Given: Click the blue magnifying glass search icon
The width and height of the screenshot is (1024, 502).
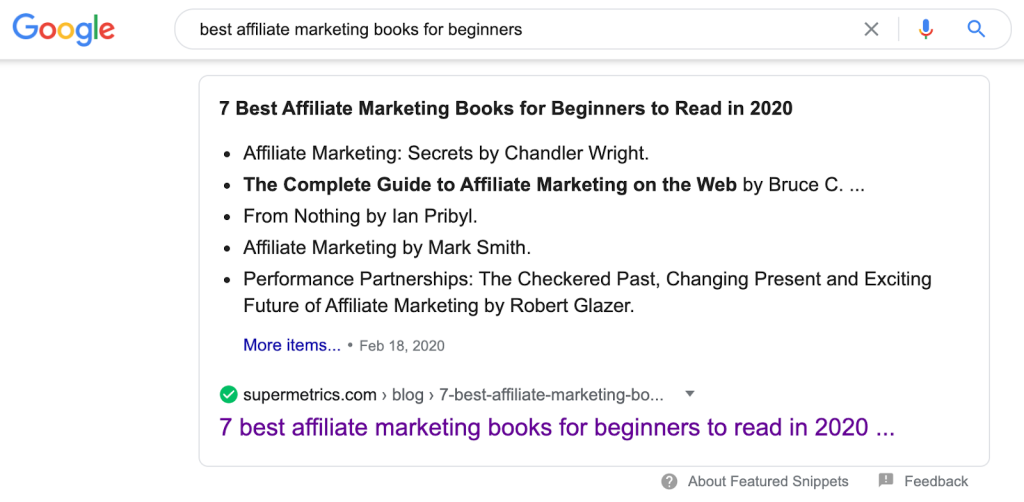Looking at the screenshot, I should [x=976, y=29].
